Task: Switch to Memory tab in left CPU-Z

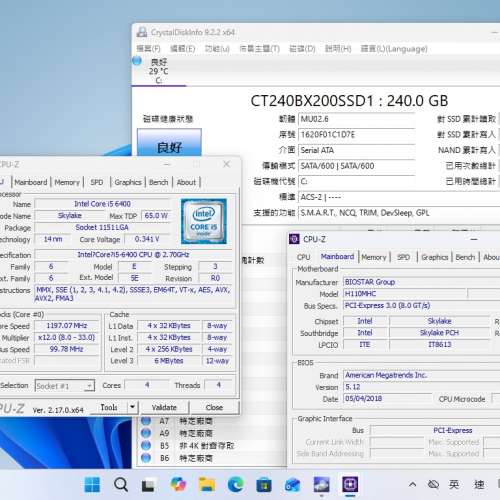Action: pos(67,182)
